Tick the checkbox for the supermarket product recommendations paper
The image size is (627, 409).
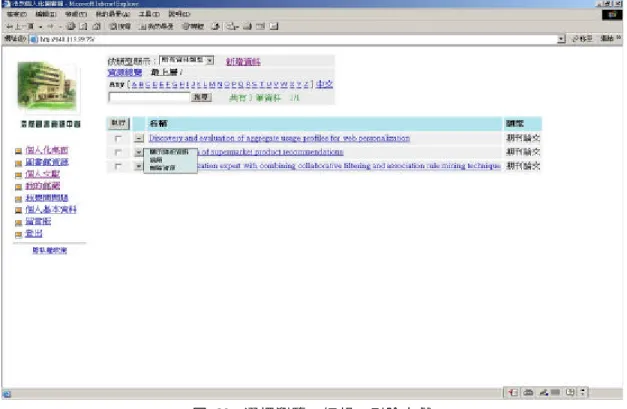tap(118, 152)
